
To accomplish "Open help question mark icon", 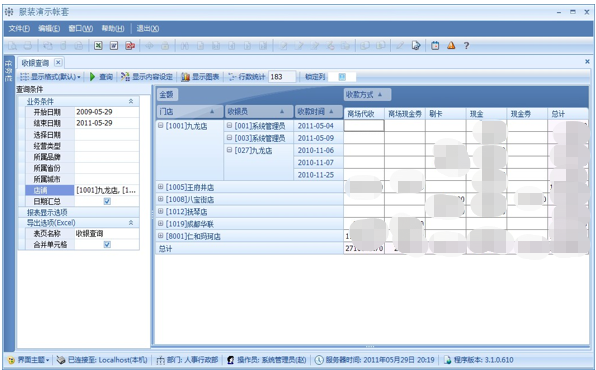I will coord(466,46).
